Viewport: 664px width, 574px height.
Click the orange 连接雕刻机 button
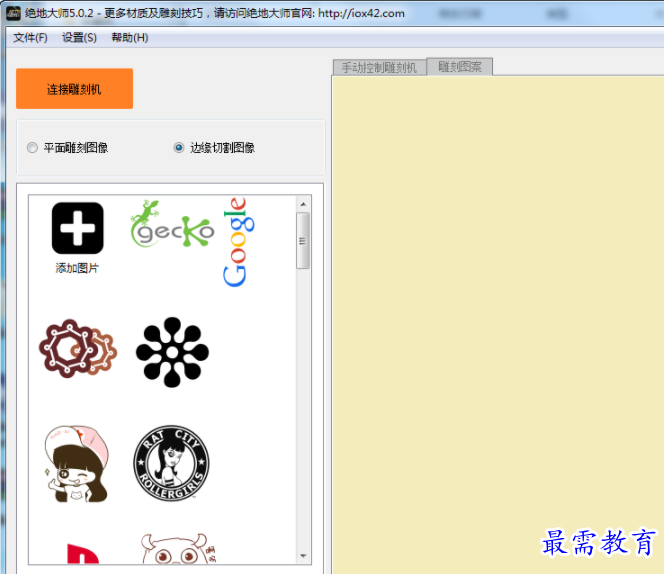click(x=75, y=89)
